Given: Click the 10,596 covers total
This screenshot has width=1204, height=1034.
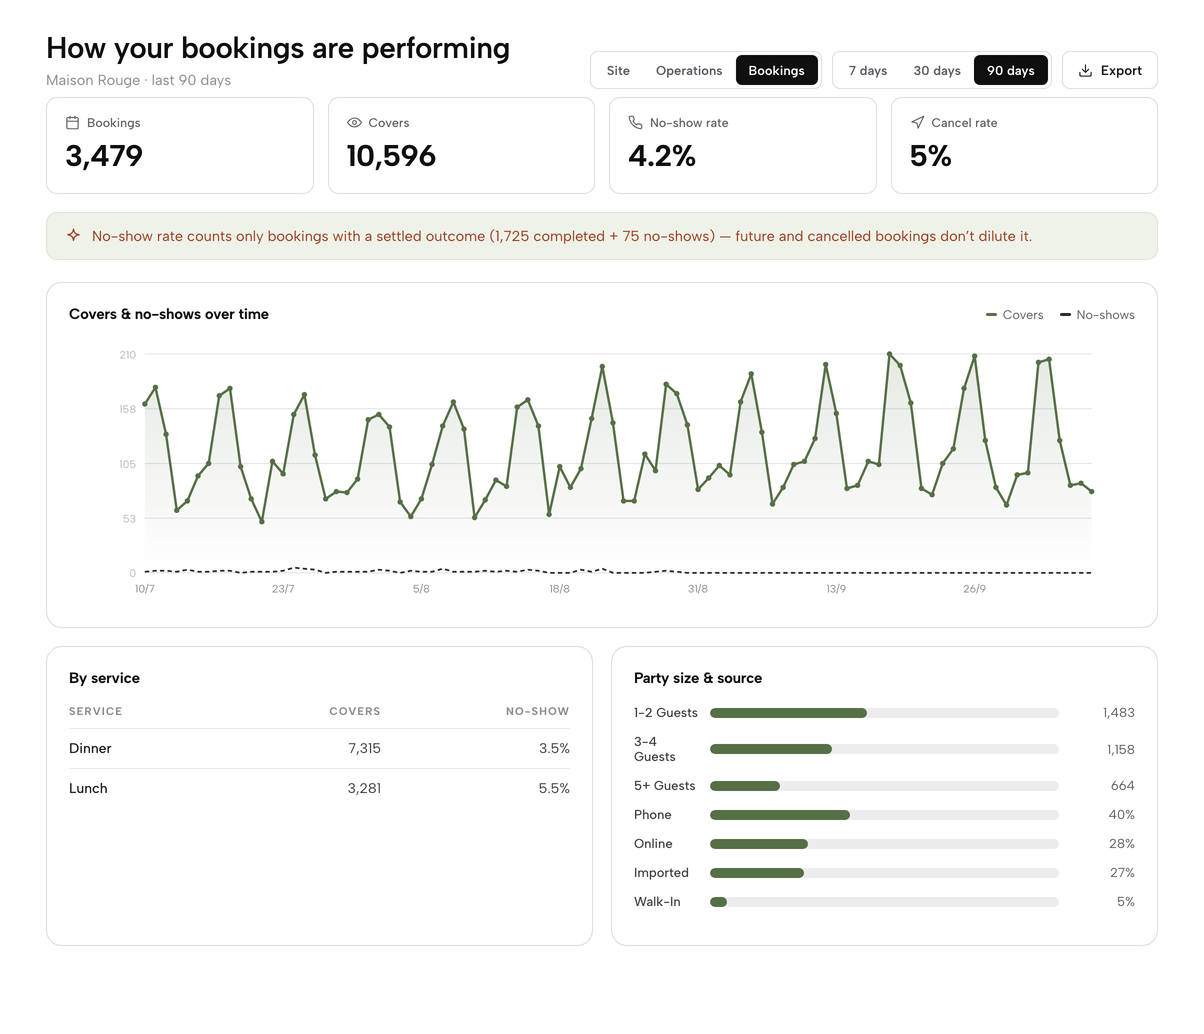Looking at the screenshot, I should [x=391, y=156].
